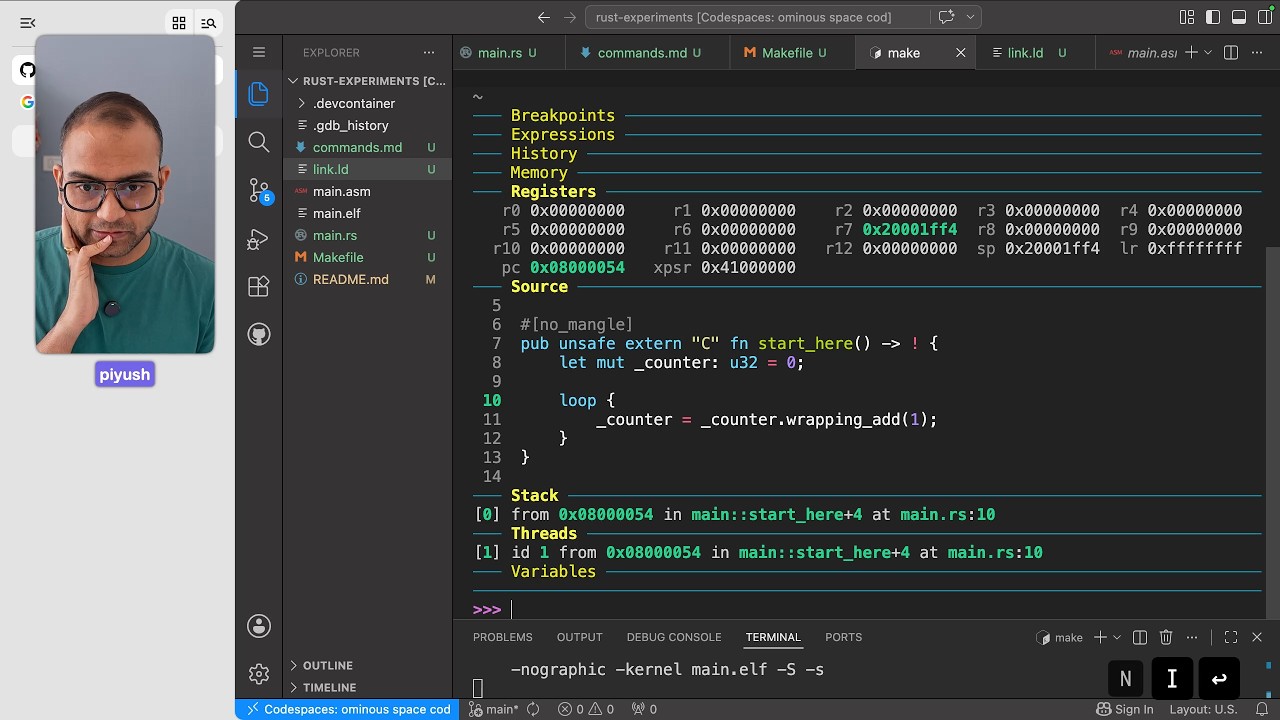Viewport: 1280px width, 720px height.
Task: Open the notifications bell in the status bar
Action: (x=1262, y=709)
